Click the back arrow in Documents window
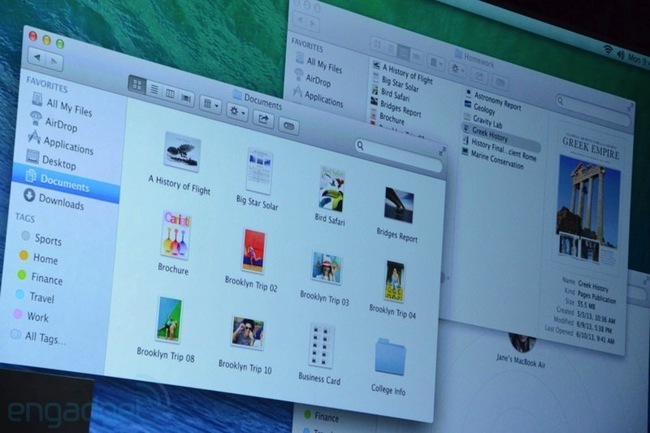 pyautogui.click(x=37, y=58)
